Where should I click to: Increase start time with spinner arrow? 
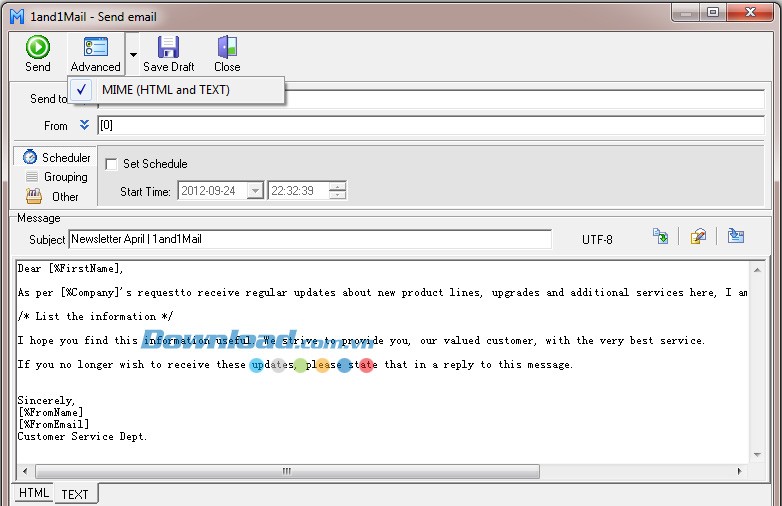[x=338, y=186]
